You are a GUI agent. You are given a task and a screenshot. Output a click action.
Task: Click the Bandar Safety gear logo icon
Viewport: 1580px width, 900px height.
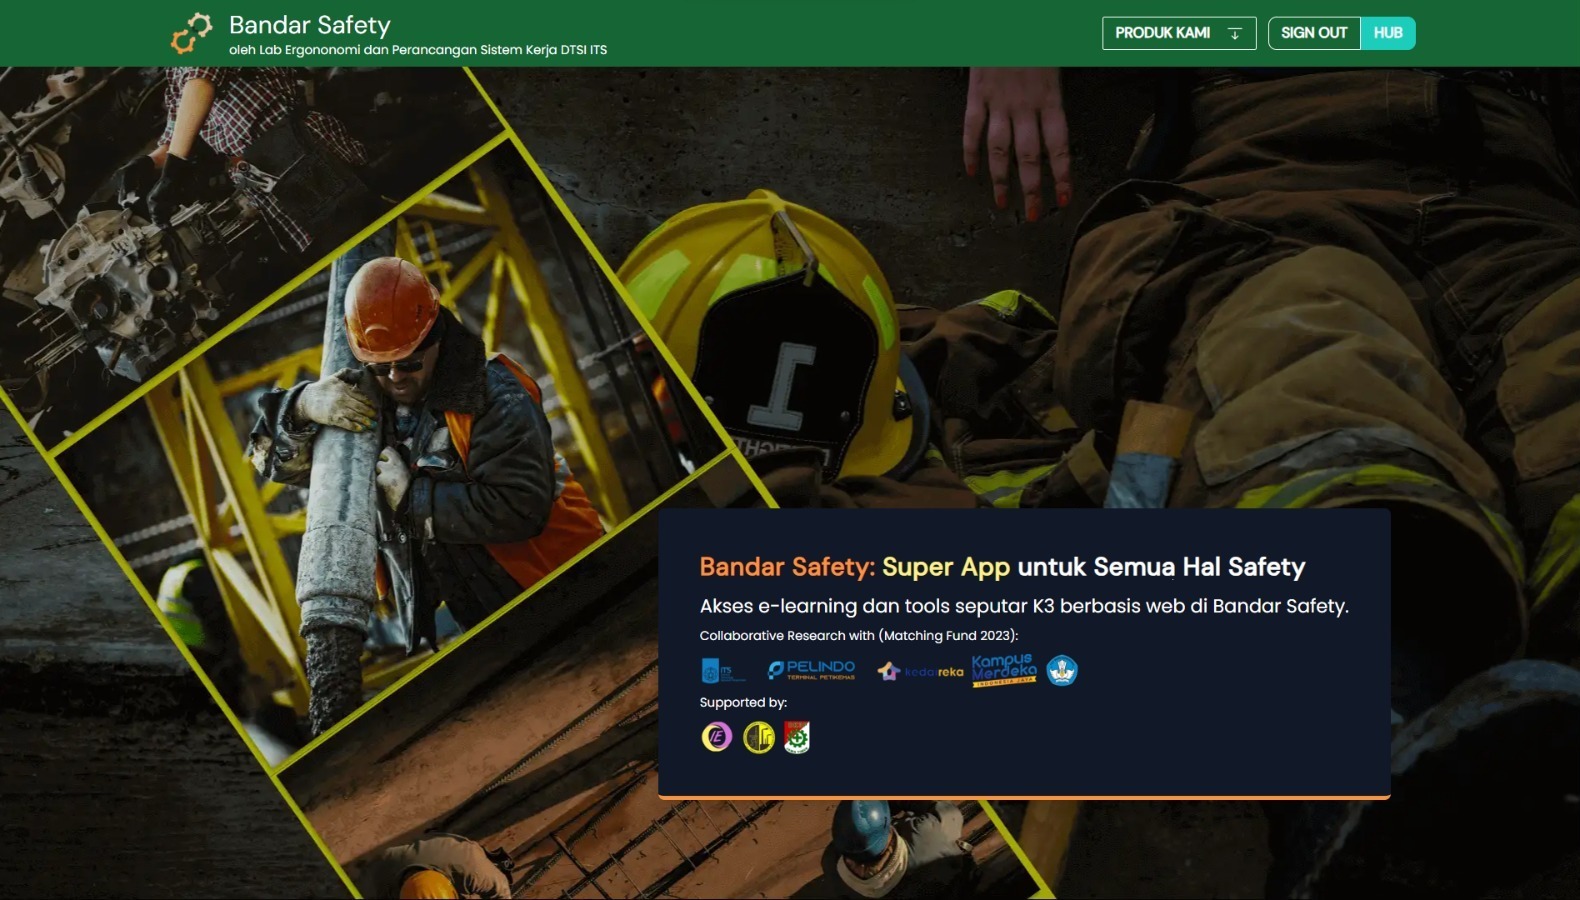(191, 33)
